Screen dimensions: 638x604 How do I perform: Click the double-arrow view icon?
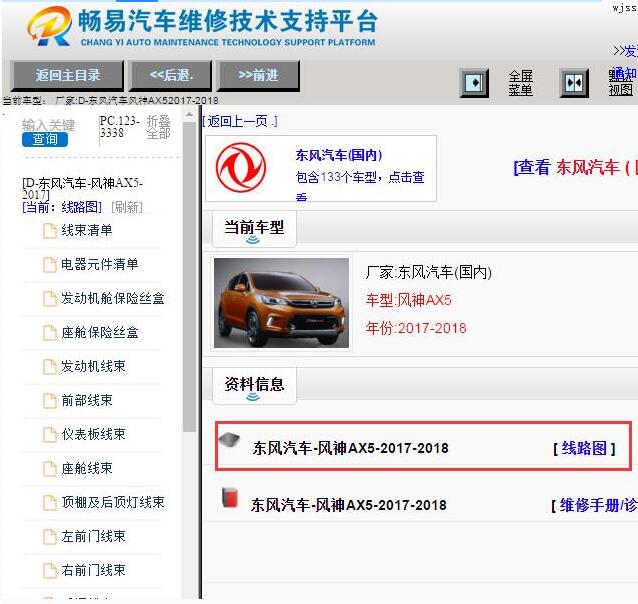point(574,83)
